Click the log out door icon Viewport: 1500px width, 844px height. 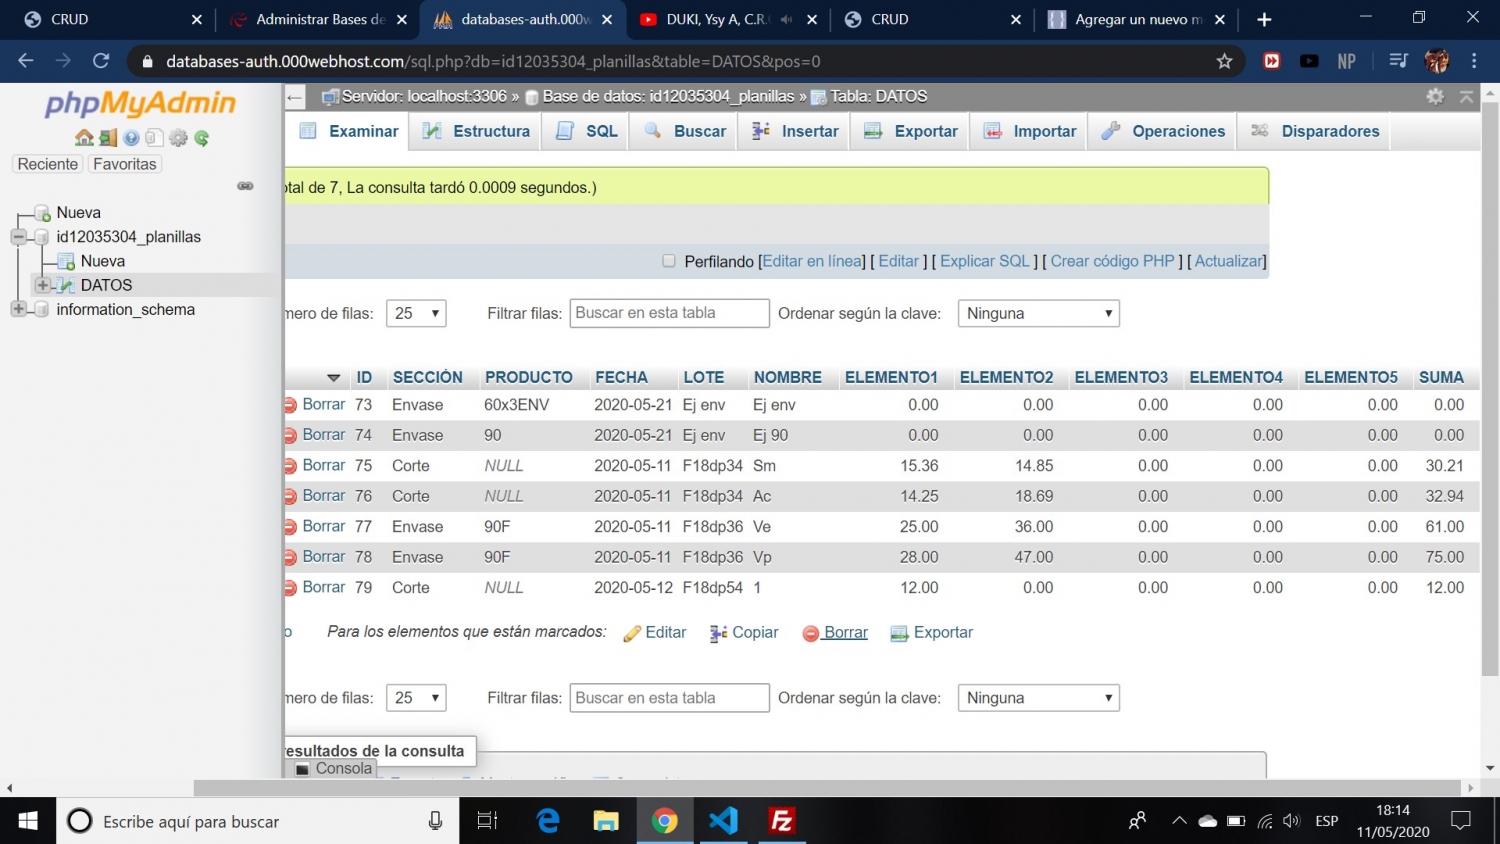108,138
